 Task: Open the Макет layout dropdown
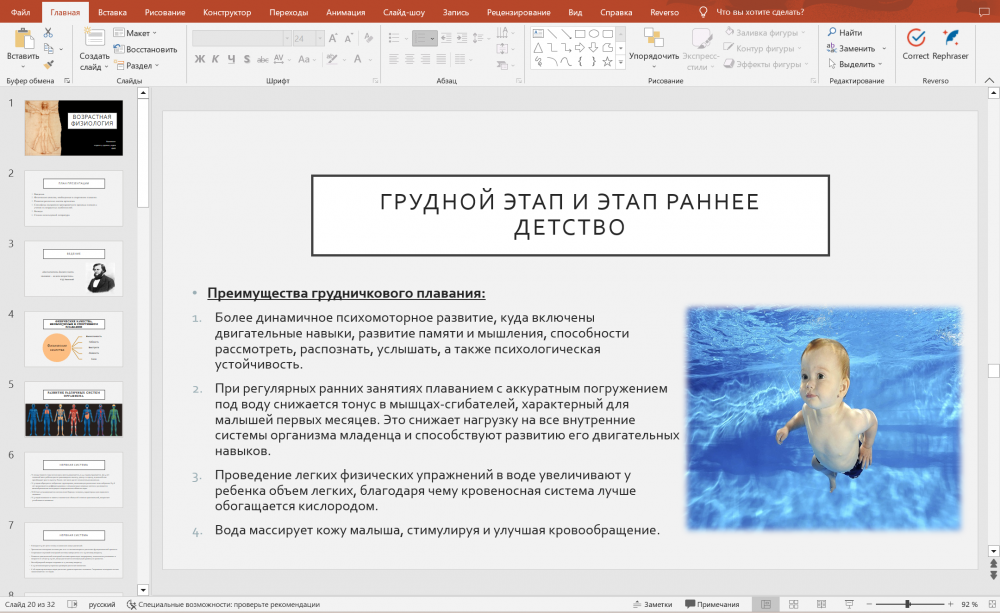point(136,33)
